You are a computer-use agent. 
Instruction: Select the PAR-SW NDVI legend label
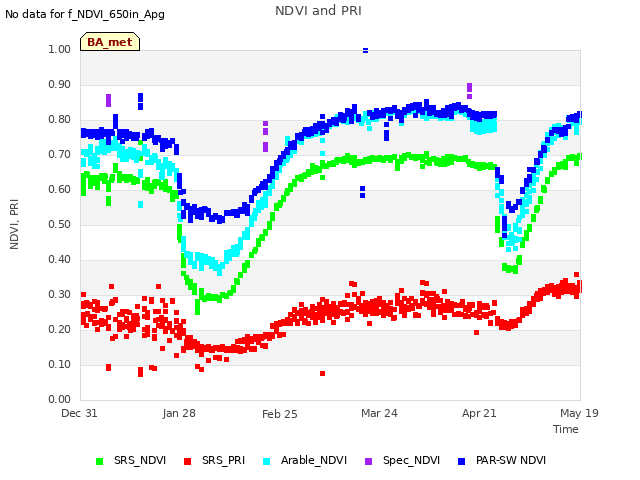[x=511, y=460]
